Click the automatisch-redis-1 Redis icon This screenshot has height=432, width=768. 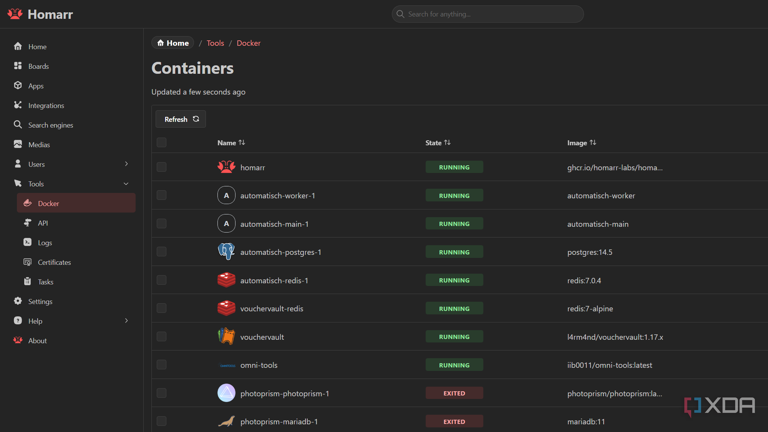pyautogui.click(x=226, y=280)
